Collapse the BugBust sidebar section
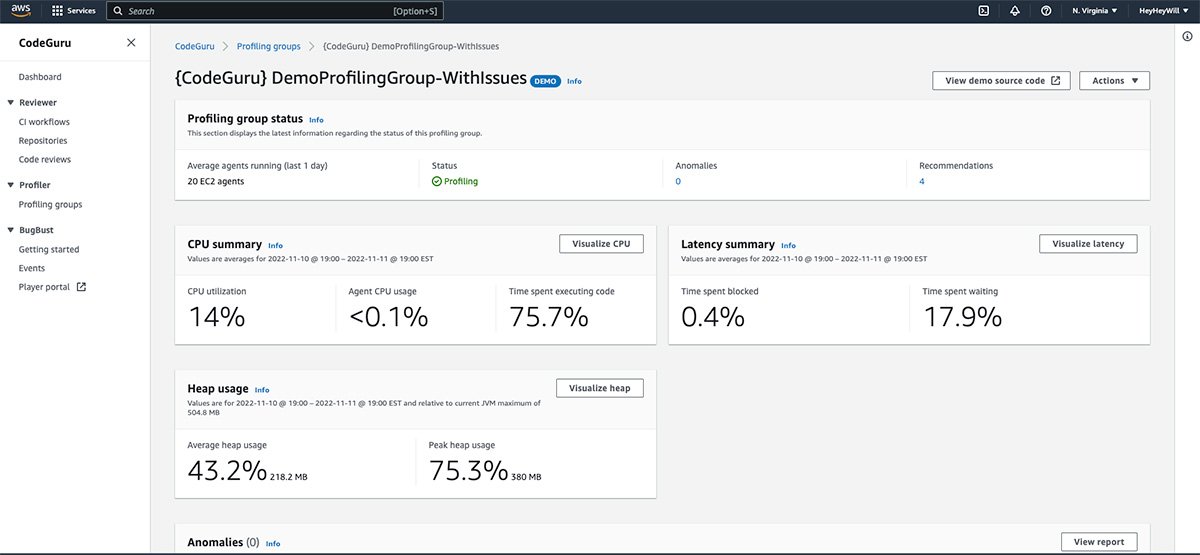Screen dimensions: 1200x555 tap(10, 231)
